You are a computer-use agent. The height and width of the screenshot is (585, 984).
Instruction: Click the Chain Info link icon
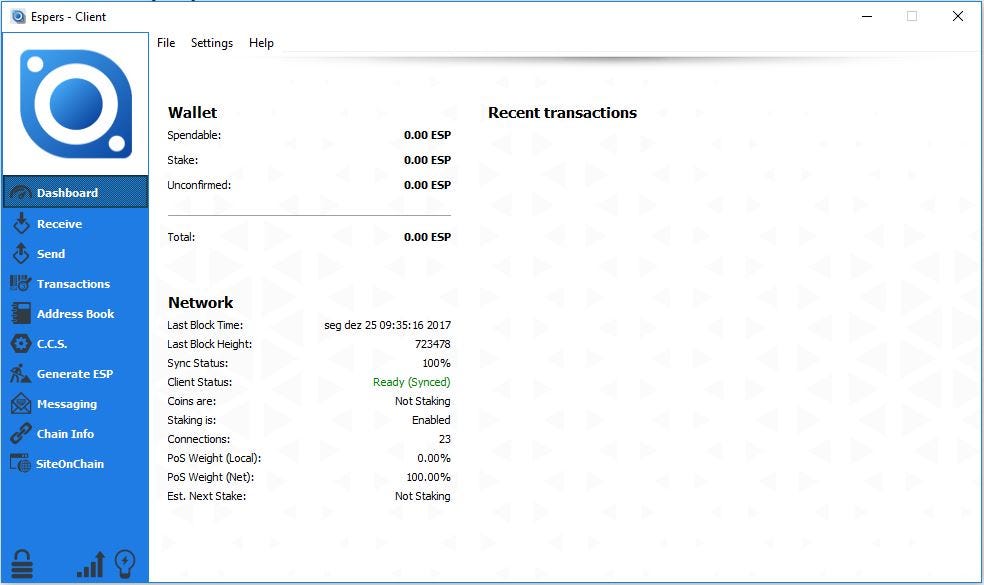coord(21,434)
